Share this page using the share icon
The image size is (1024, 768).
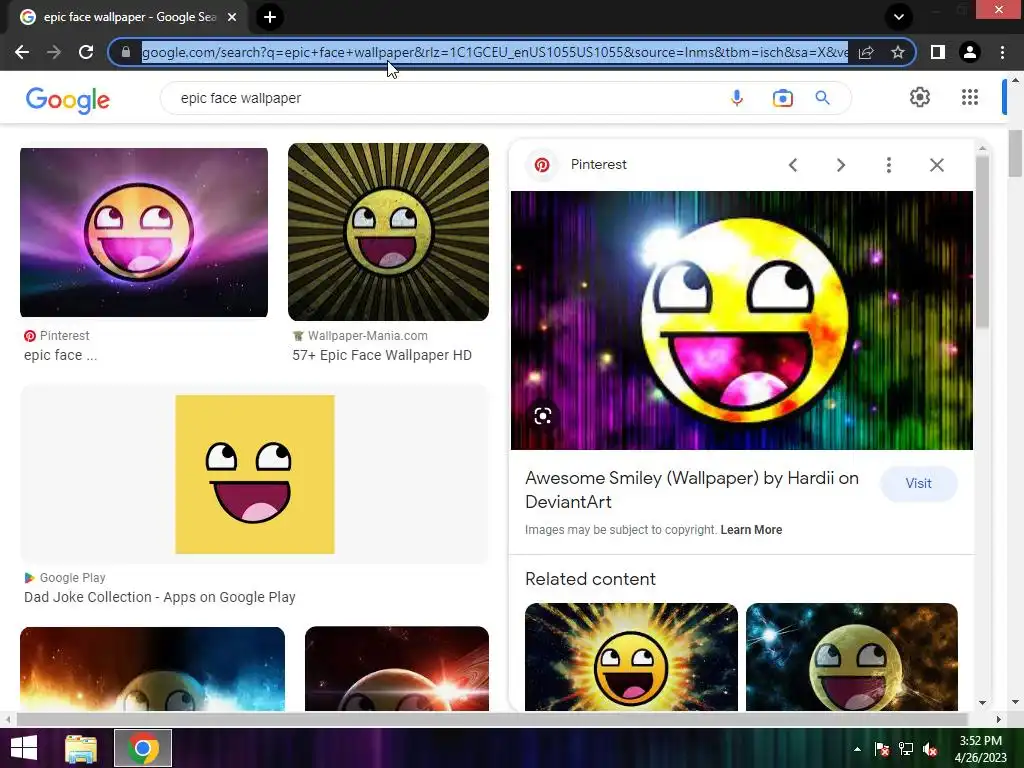coord(866,52)
